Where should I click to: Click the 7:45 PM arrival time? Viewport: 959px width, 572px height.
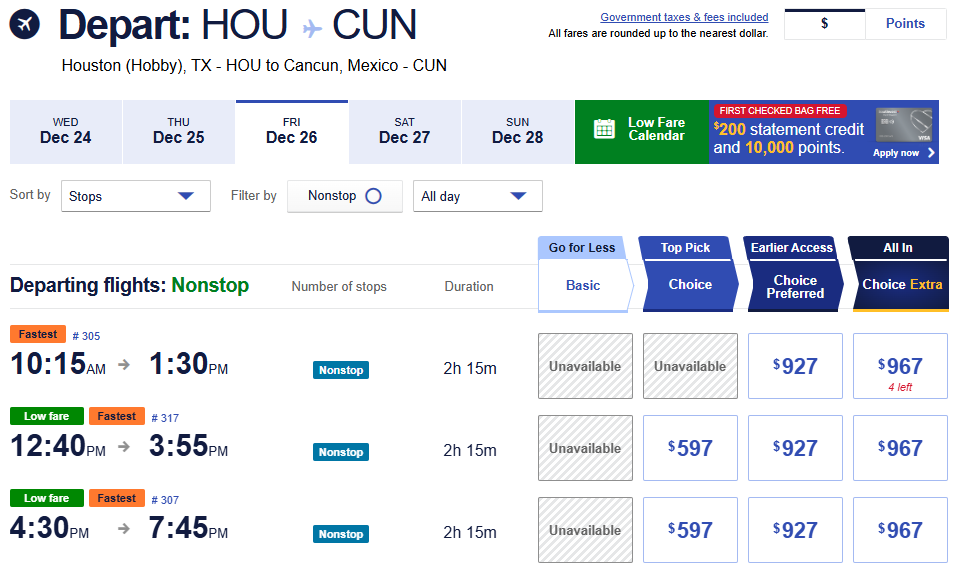coord(188,527)
